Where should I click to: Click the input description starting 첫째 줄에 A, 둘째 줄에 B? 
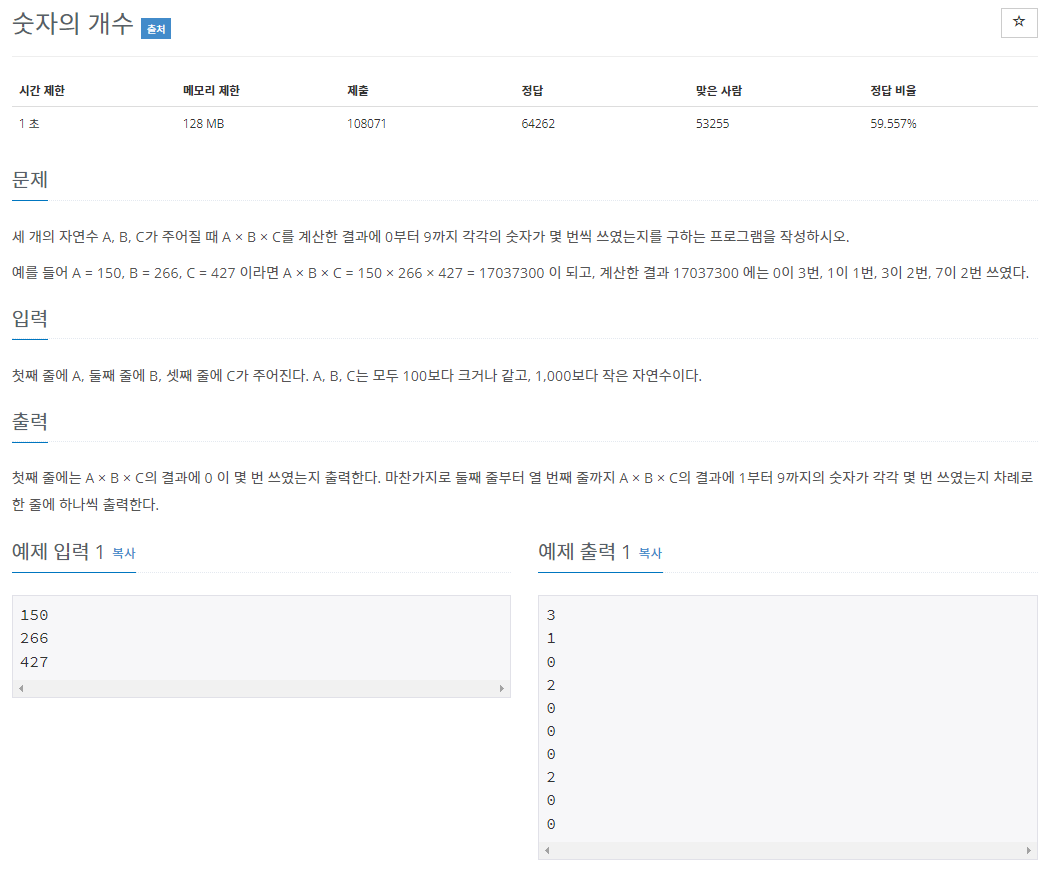tap(357, 376)
